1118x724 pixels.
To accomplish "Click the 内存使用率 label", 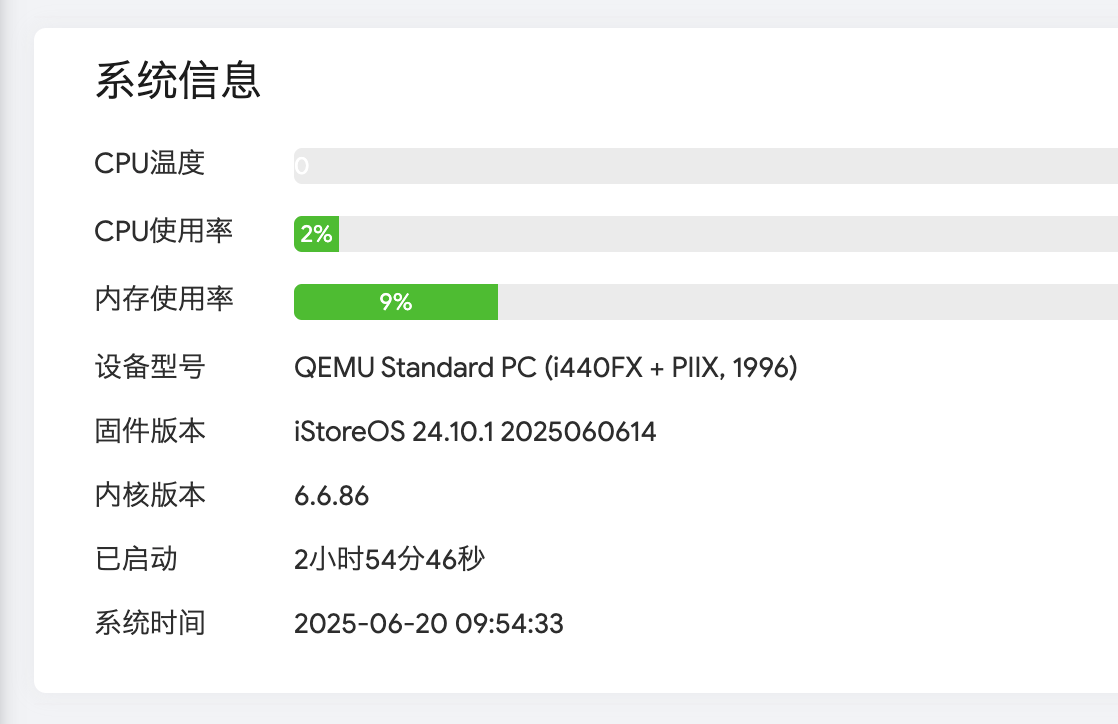I will 164,299.
